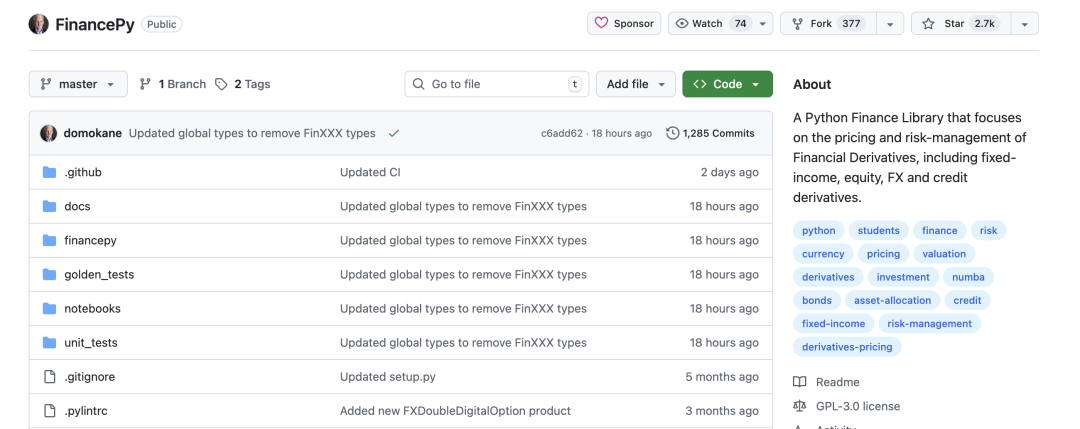
Task: Open the Star lists dropdown arrow
Action: click(x=1025, y=23)
